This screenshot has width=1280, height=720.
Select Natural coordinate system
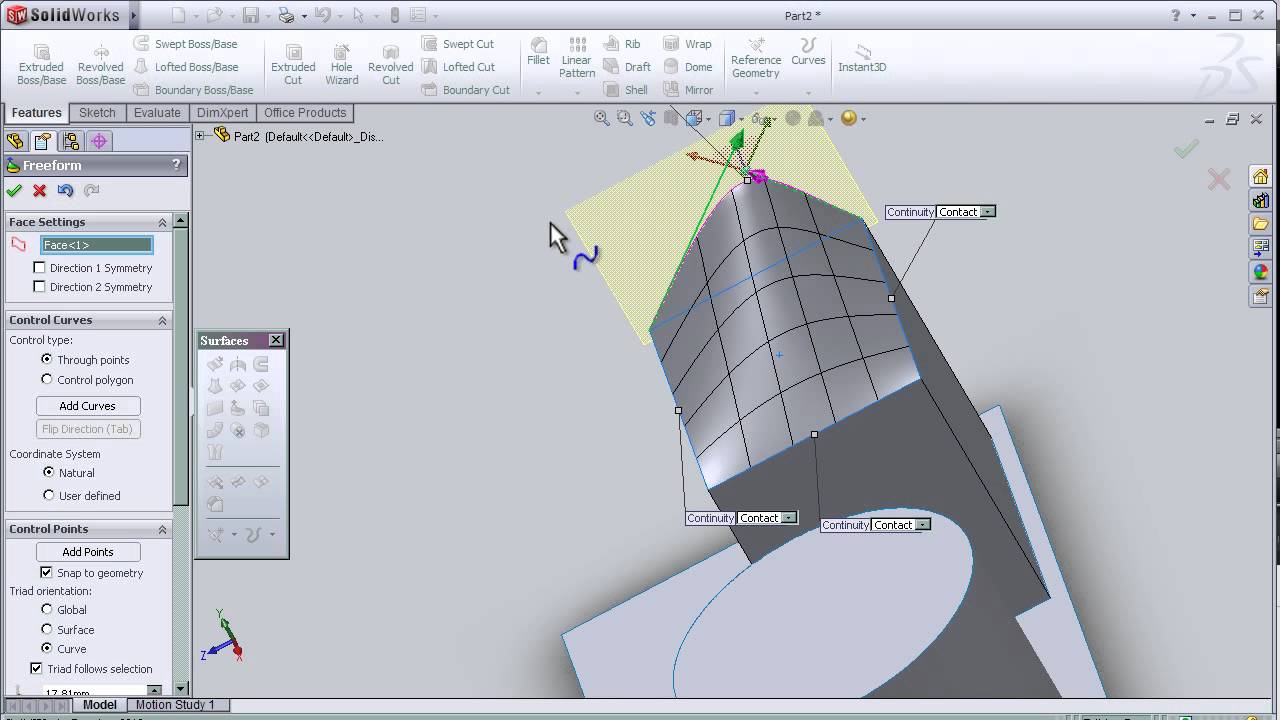click(x=48, y=472)
